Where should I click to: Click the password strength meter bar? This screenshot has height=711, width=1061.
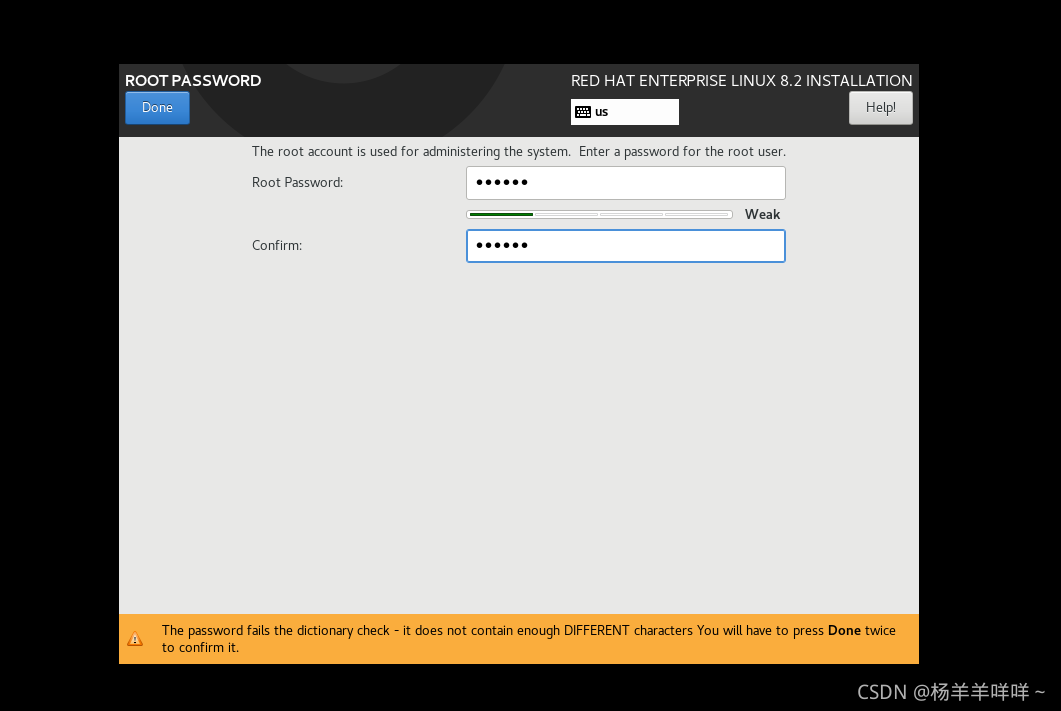pos(599,214)
